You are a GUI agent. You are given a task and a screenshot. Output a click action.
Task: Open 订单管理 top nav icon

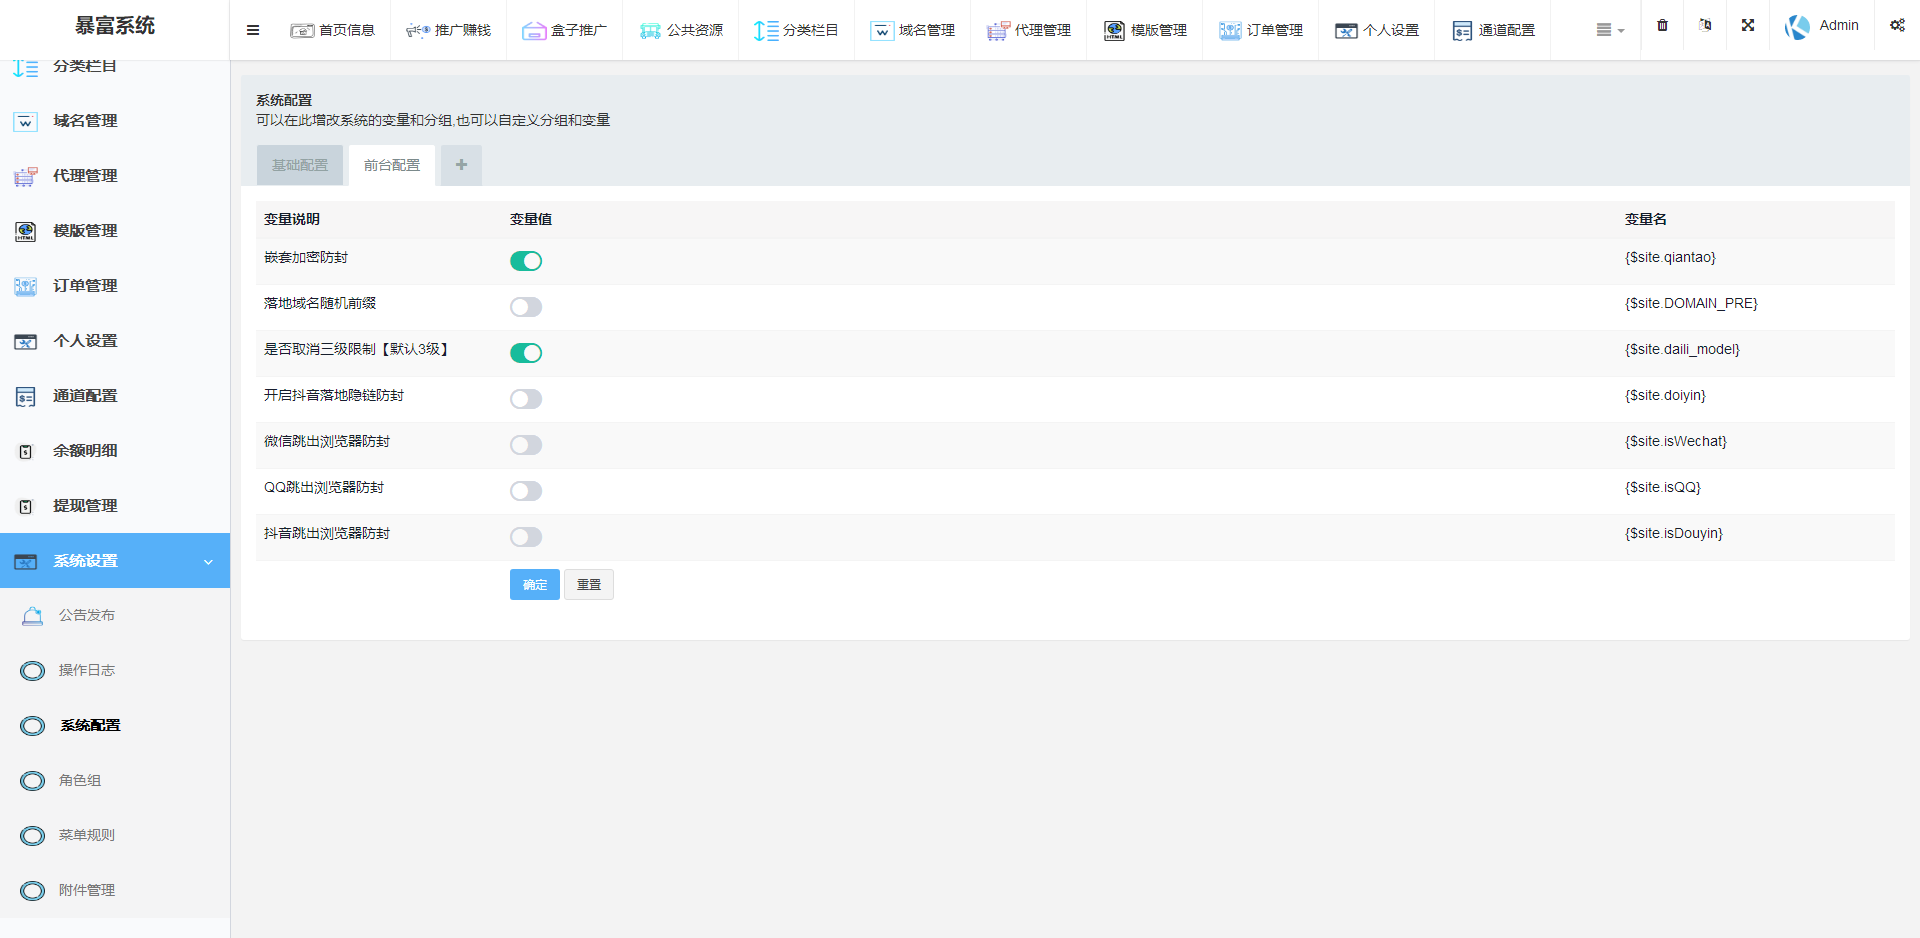tap(1230, 31)
